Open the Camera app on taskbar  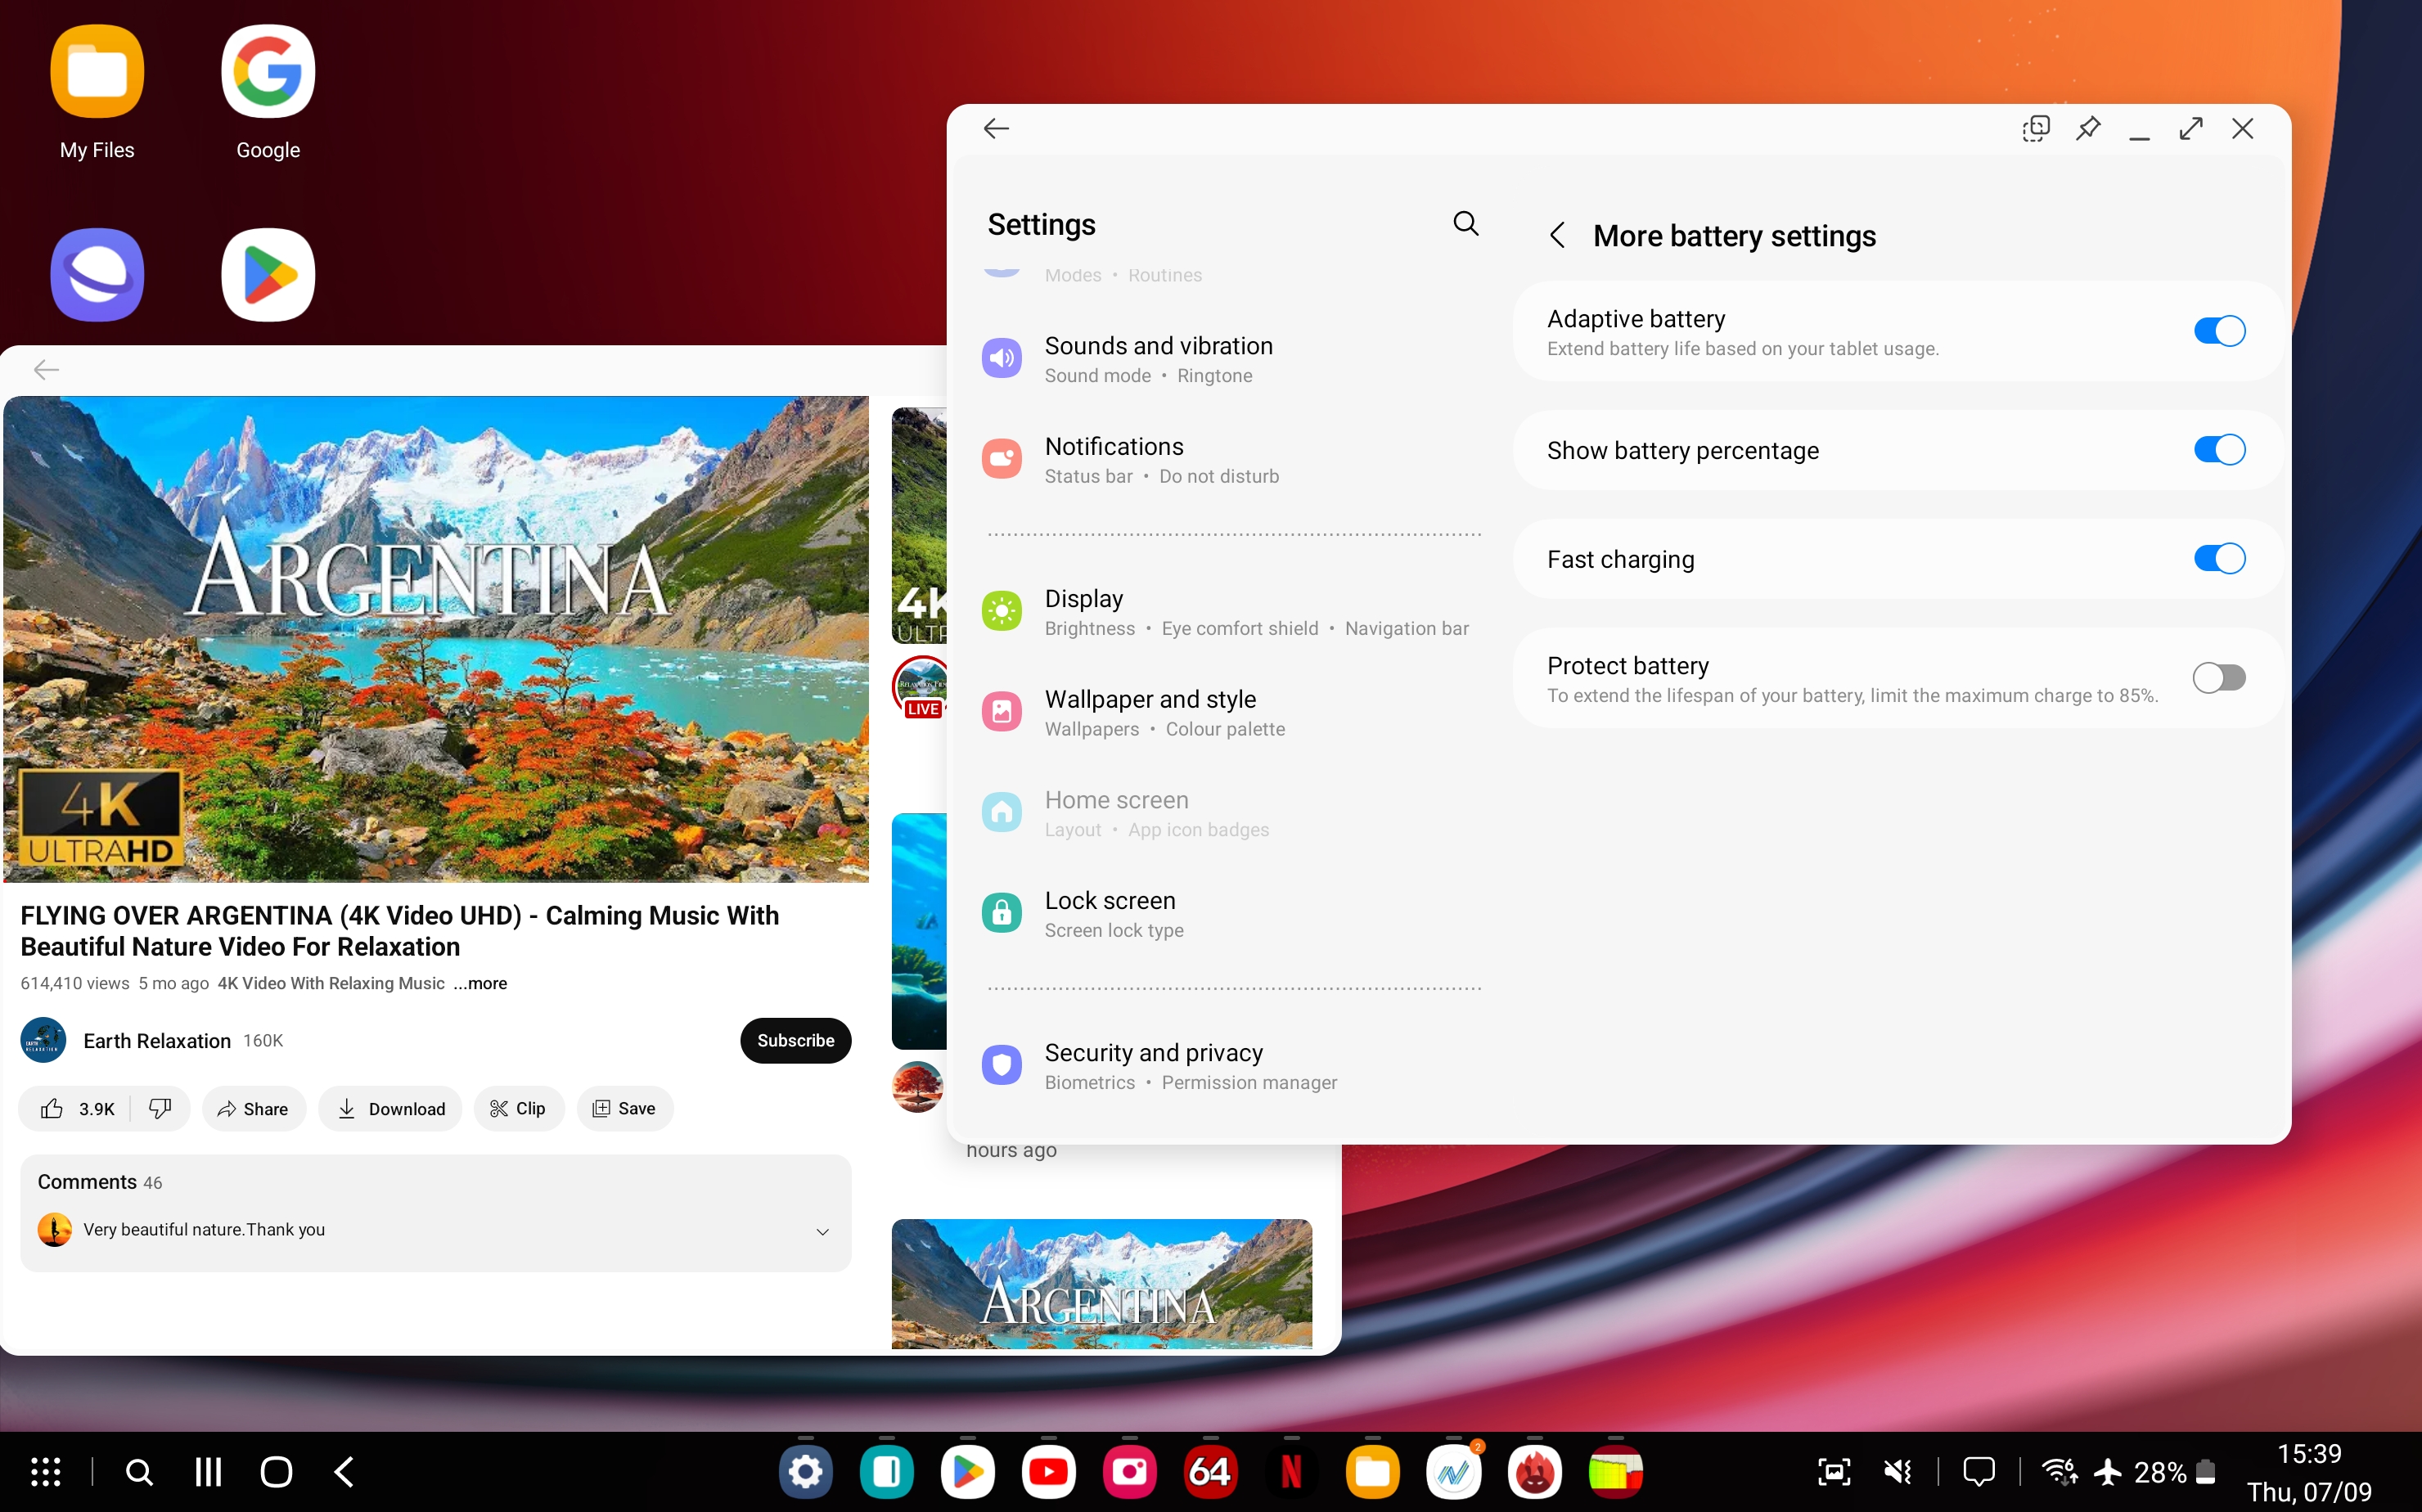[x=1129, y=1472]
